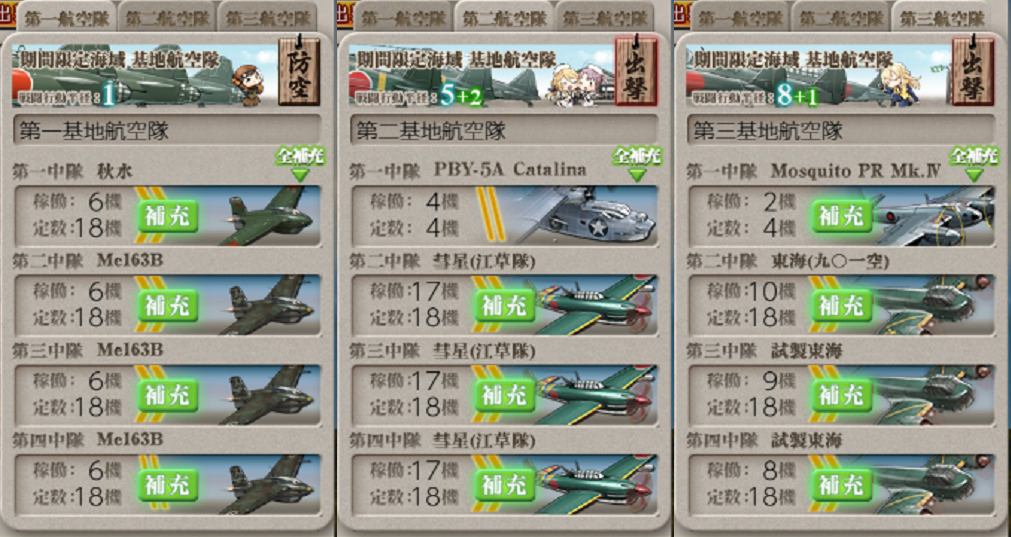
Task: Resupply the Mosquito PR Mk.IV squadron
Action: coord(841,216)
